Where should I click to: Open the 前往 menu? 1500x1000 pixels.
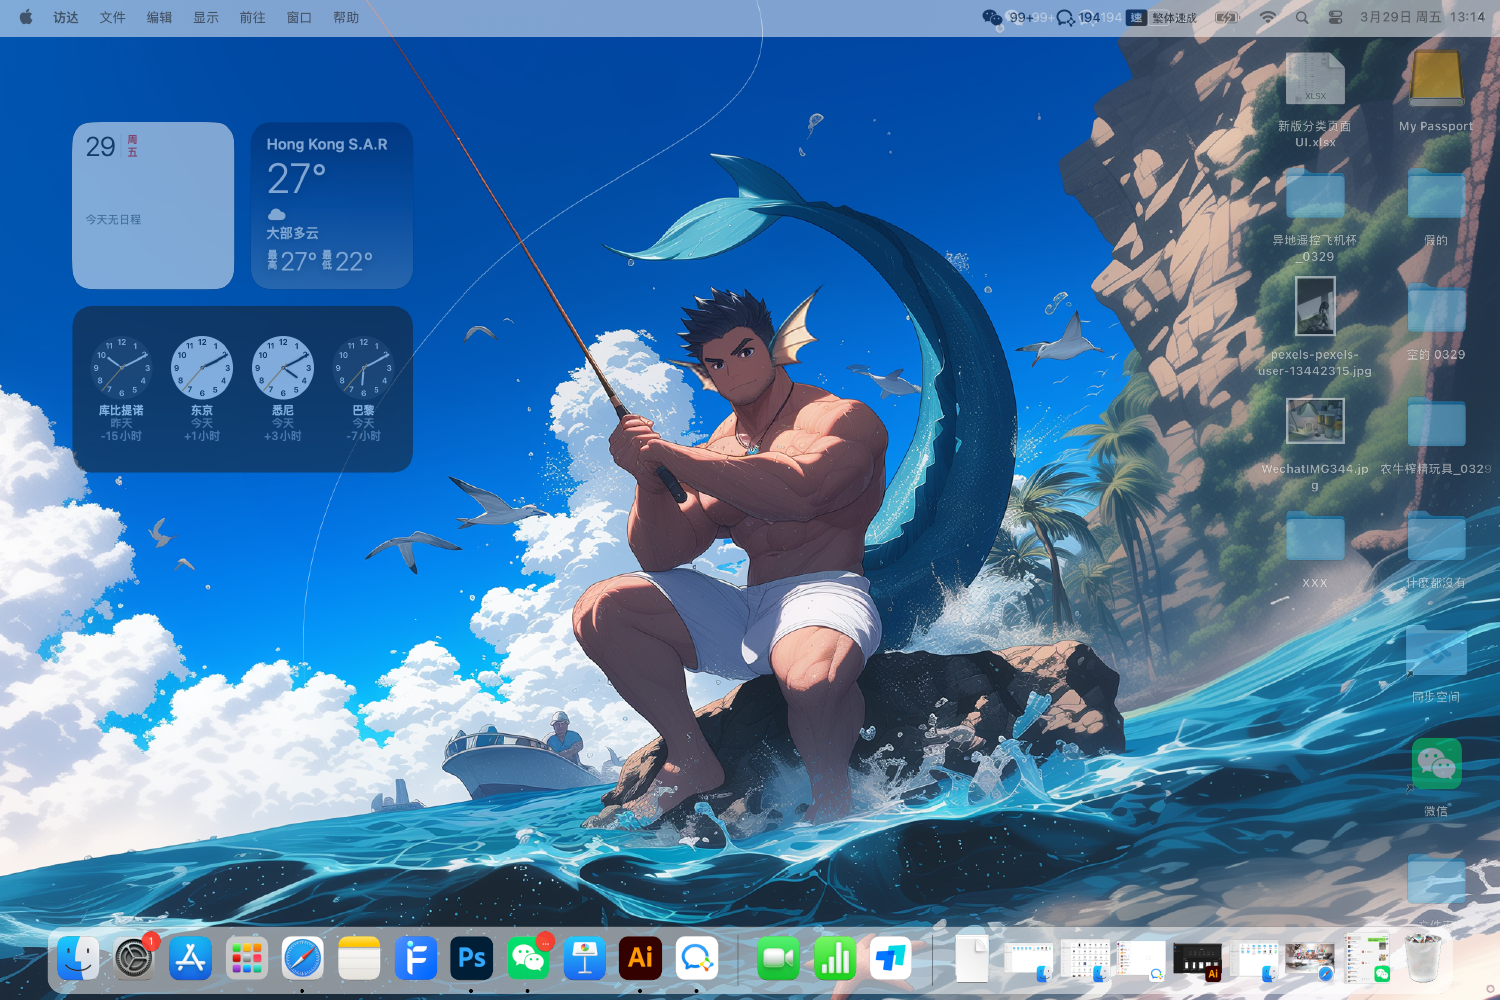click(x=252, y=17)
